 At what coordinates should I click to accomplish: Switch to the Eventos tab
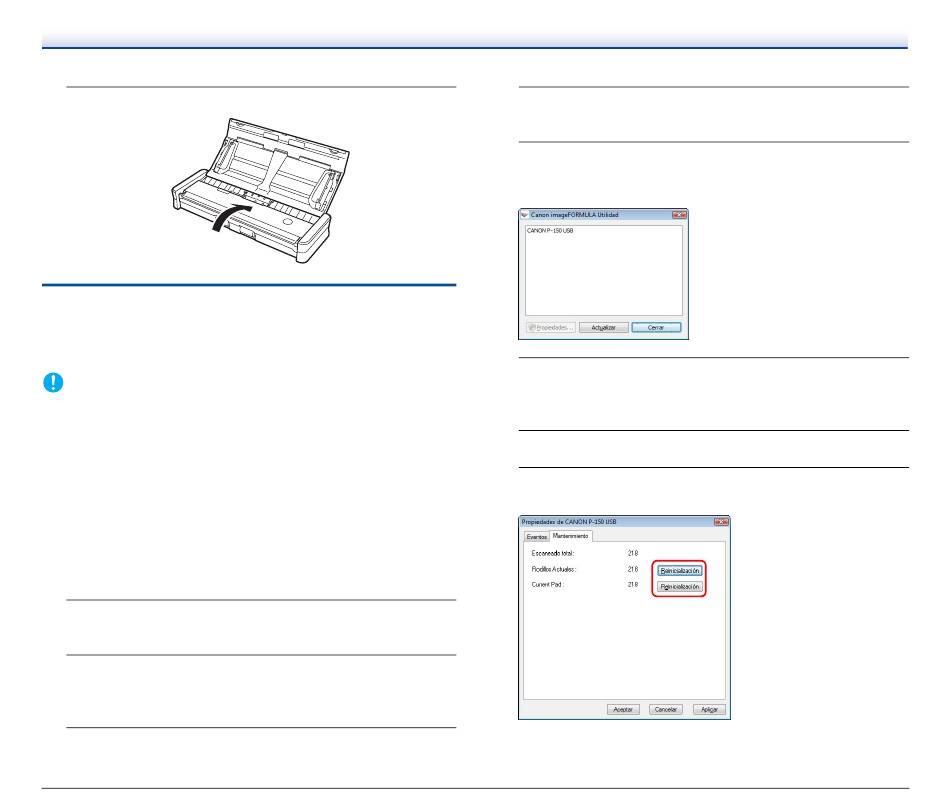click(537, 537)
